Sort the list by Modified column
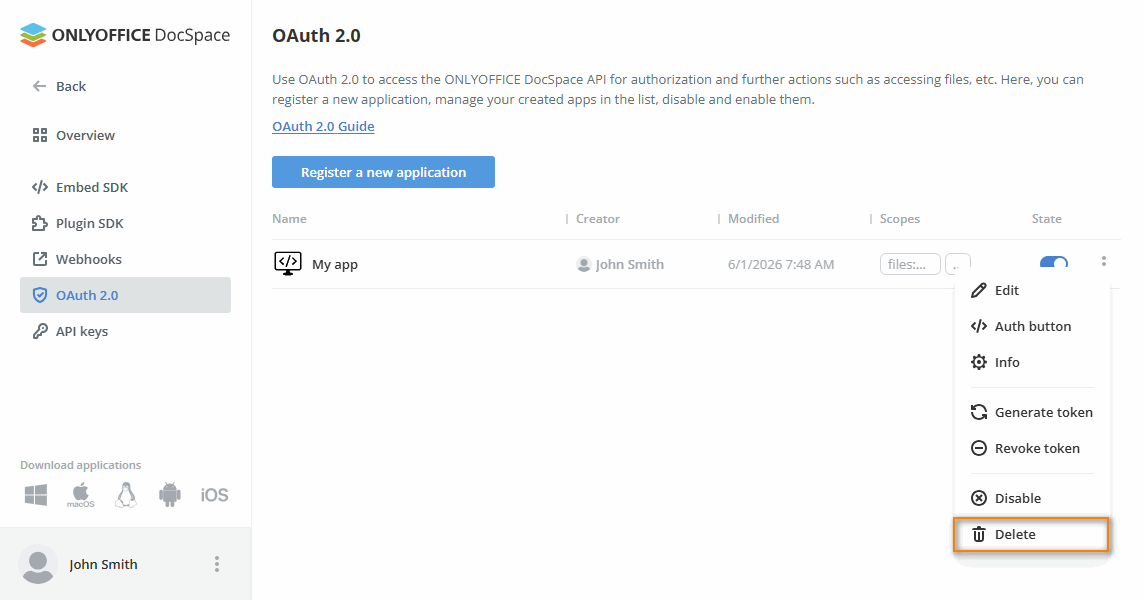 click(x=754, y=219)
